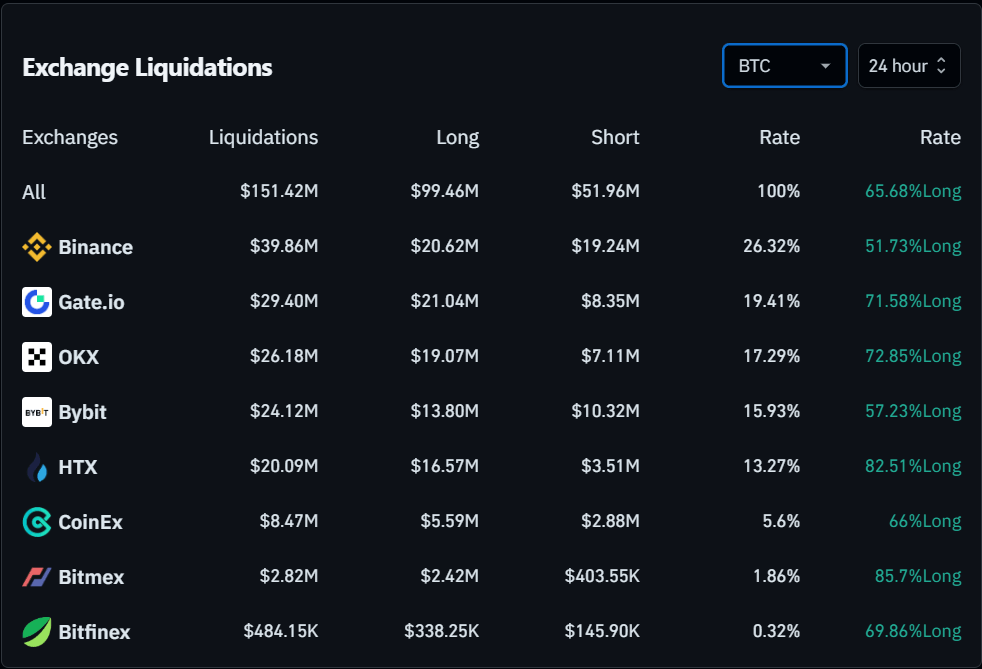Click the OKX logo icon
Image resolution: width=982 pixels, height=669 pixels.
coord(37,357)
